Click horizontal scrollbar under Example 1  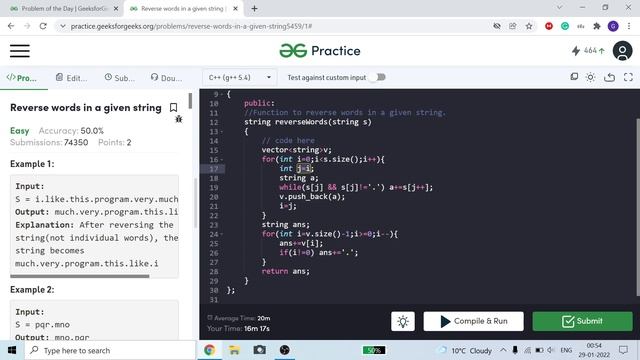[x=80, y=276]
